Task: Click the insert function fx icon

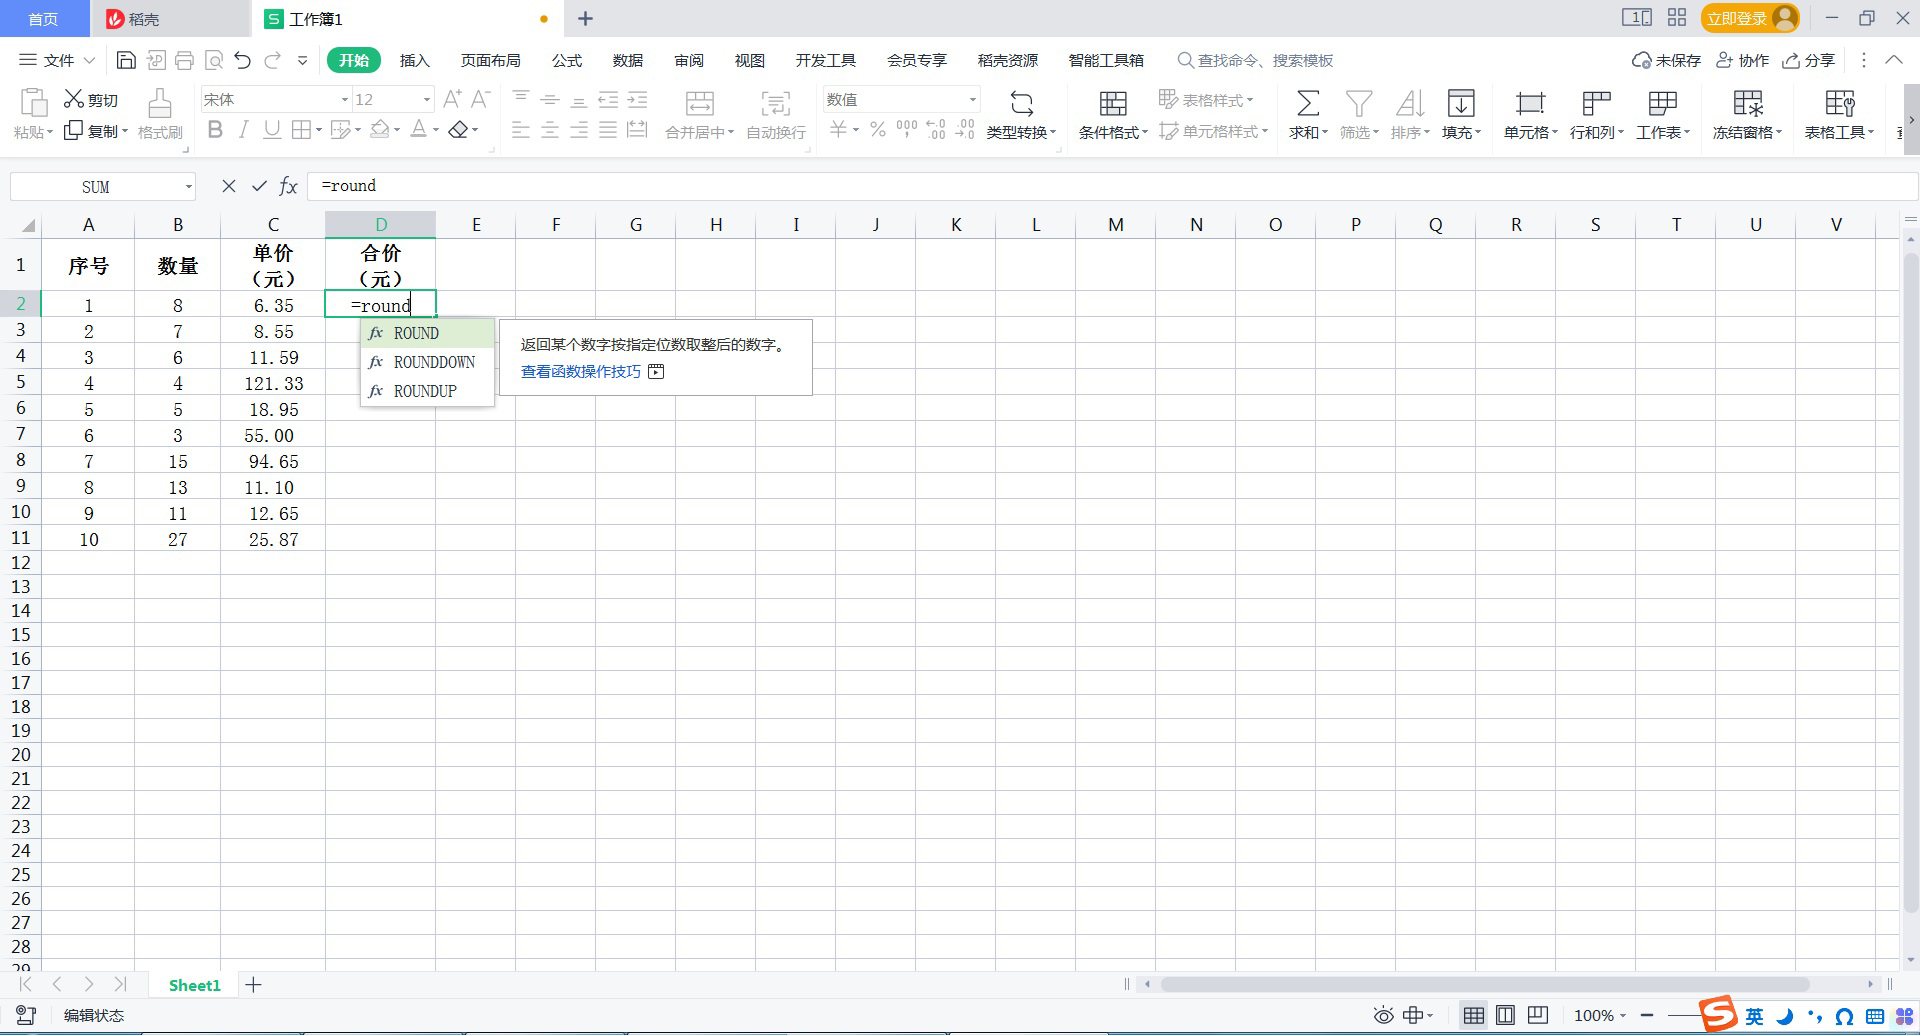Action: point(288,186)
